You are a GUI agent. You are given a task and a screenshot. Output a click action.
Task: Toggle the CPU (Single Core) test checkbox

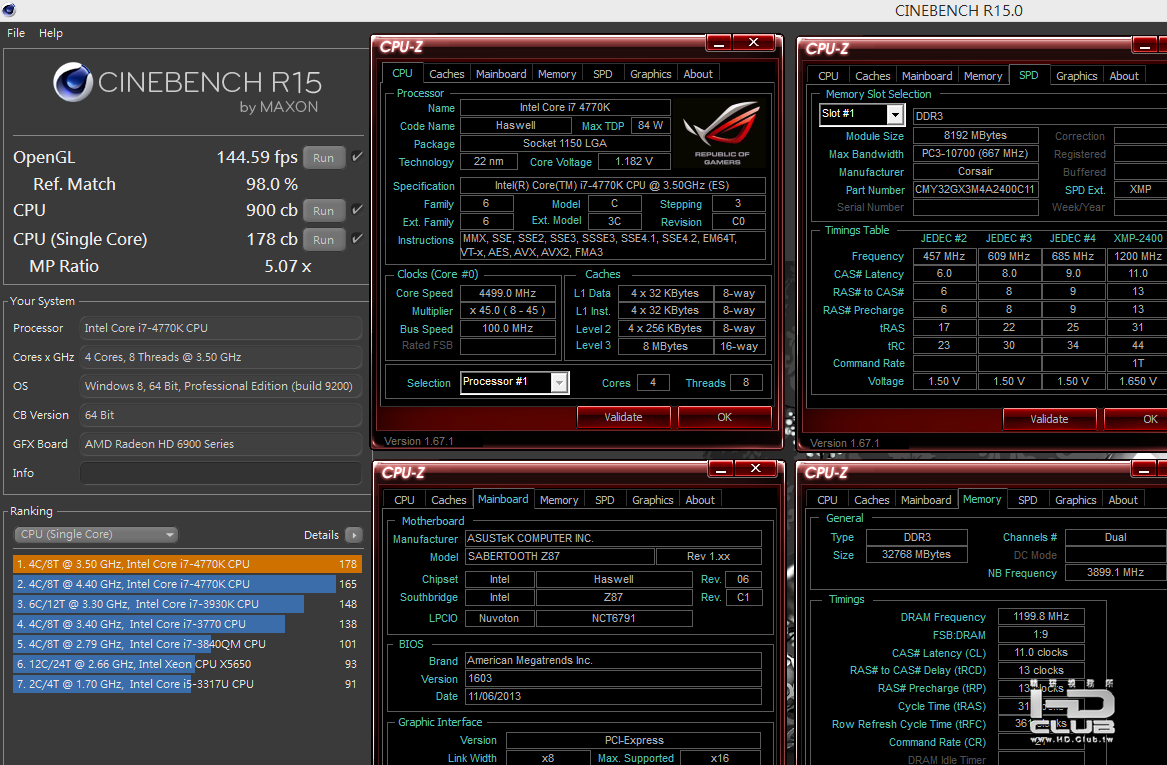point(357,239)
